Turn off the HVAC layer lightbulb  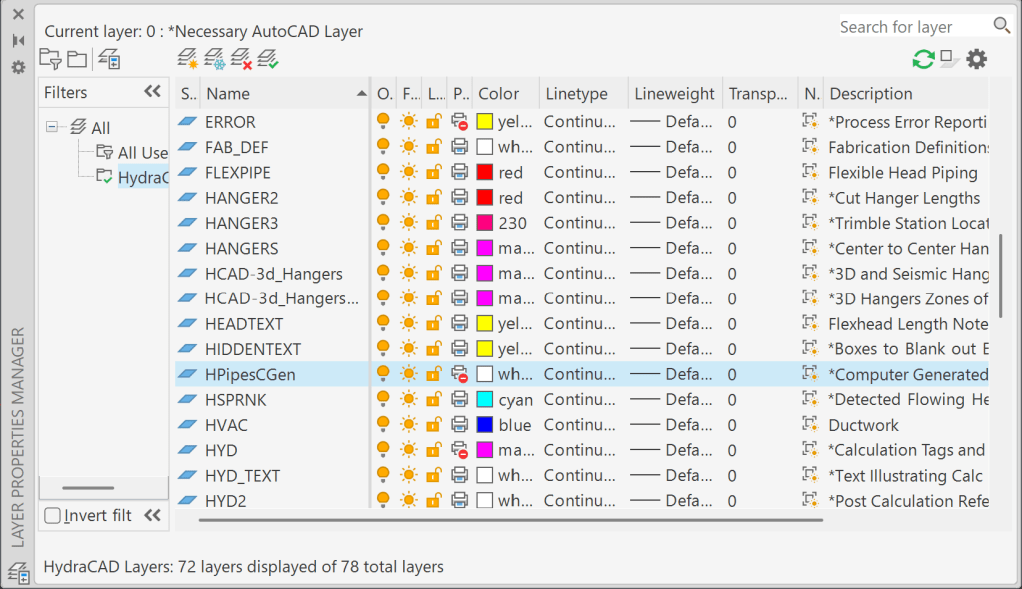[x=383, y=424]
